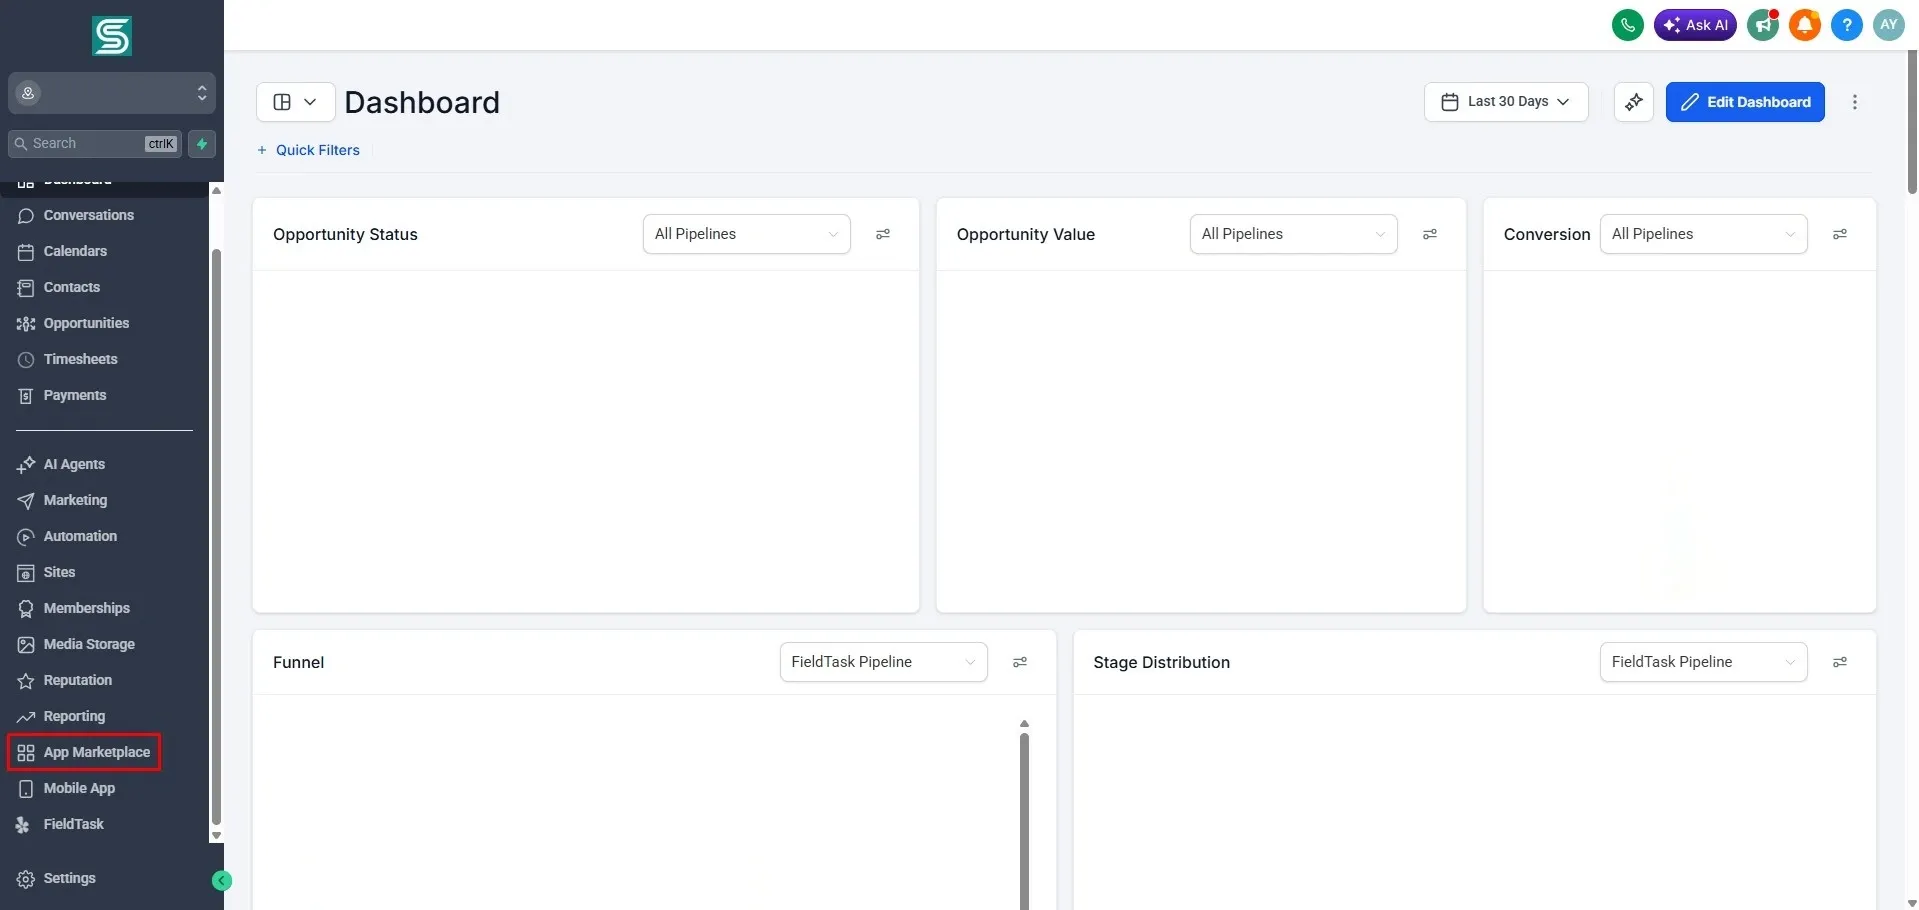Viewport: 1919px width, 910px height.
Task: Click the sidebar scrollbar thumb
Action: (216, 537)
